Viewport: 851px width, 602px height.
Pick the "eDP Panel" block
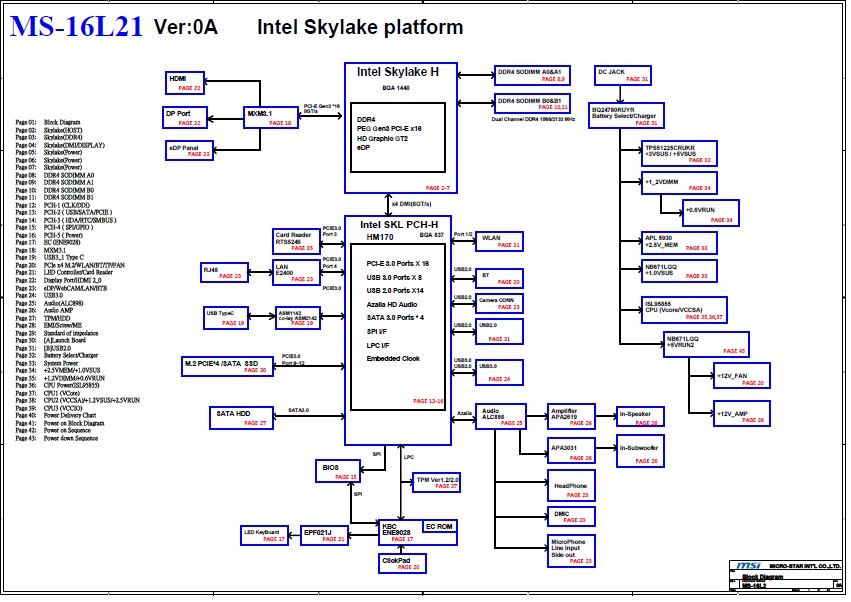pos(189,150)
